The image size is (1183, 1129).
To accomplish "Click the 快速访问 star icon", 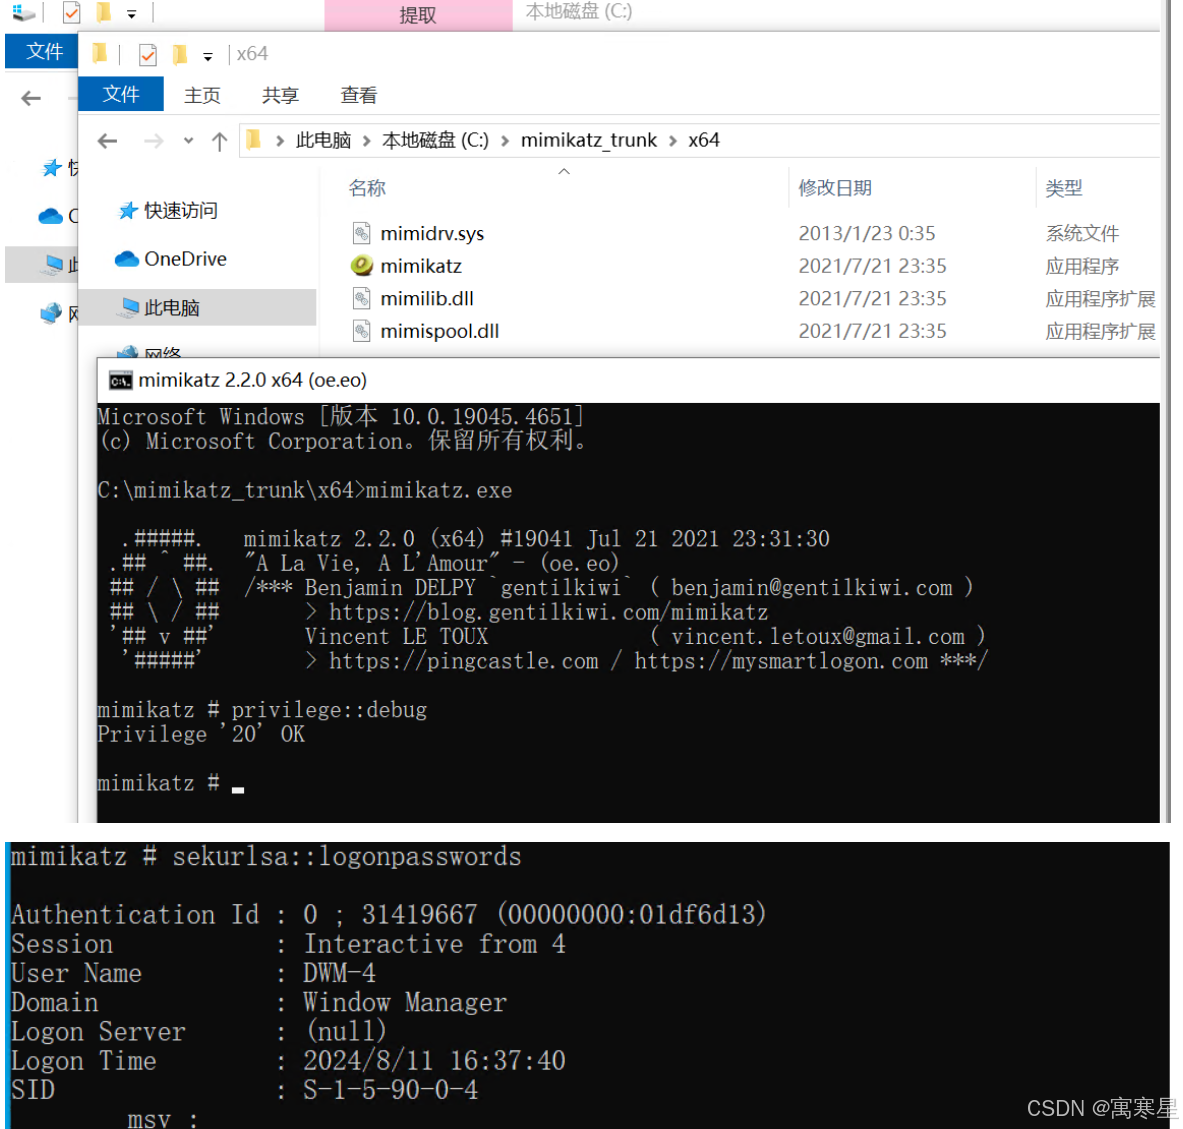I will click(128, 211).
